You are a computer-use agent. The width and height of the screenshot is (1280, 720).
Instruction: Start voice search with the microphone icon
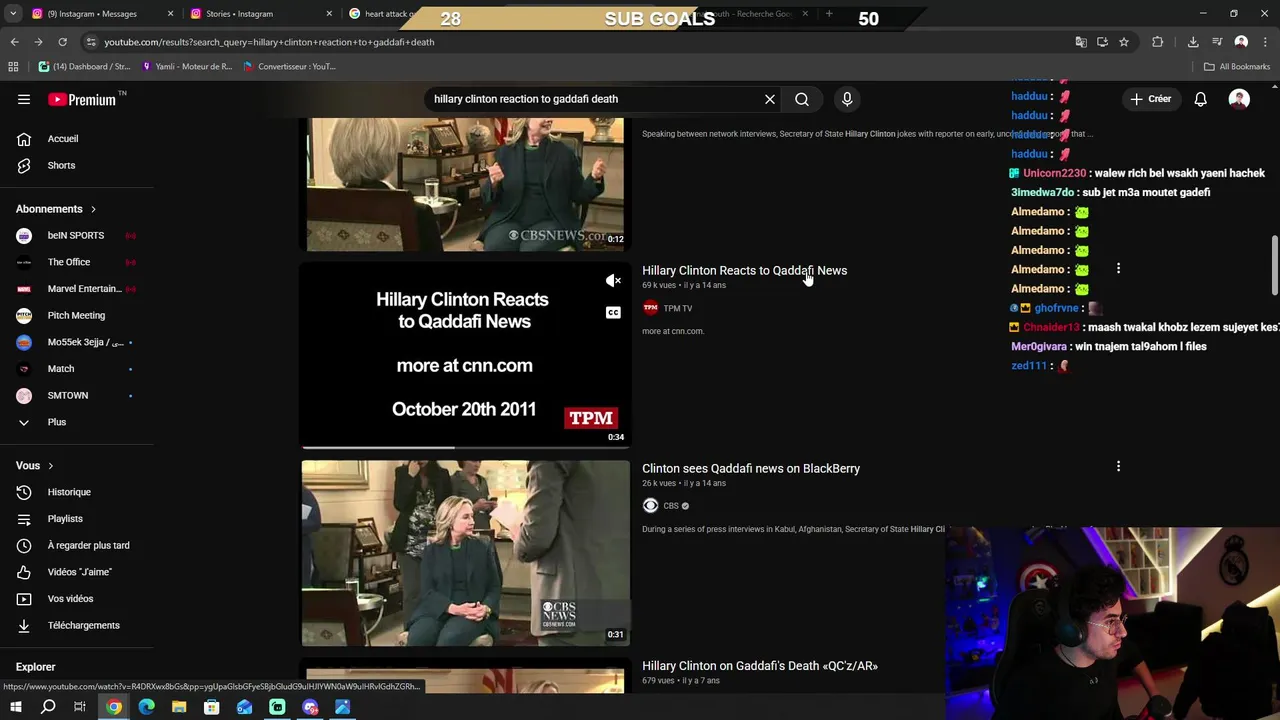847,99
